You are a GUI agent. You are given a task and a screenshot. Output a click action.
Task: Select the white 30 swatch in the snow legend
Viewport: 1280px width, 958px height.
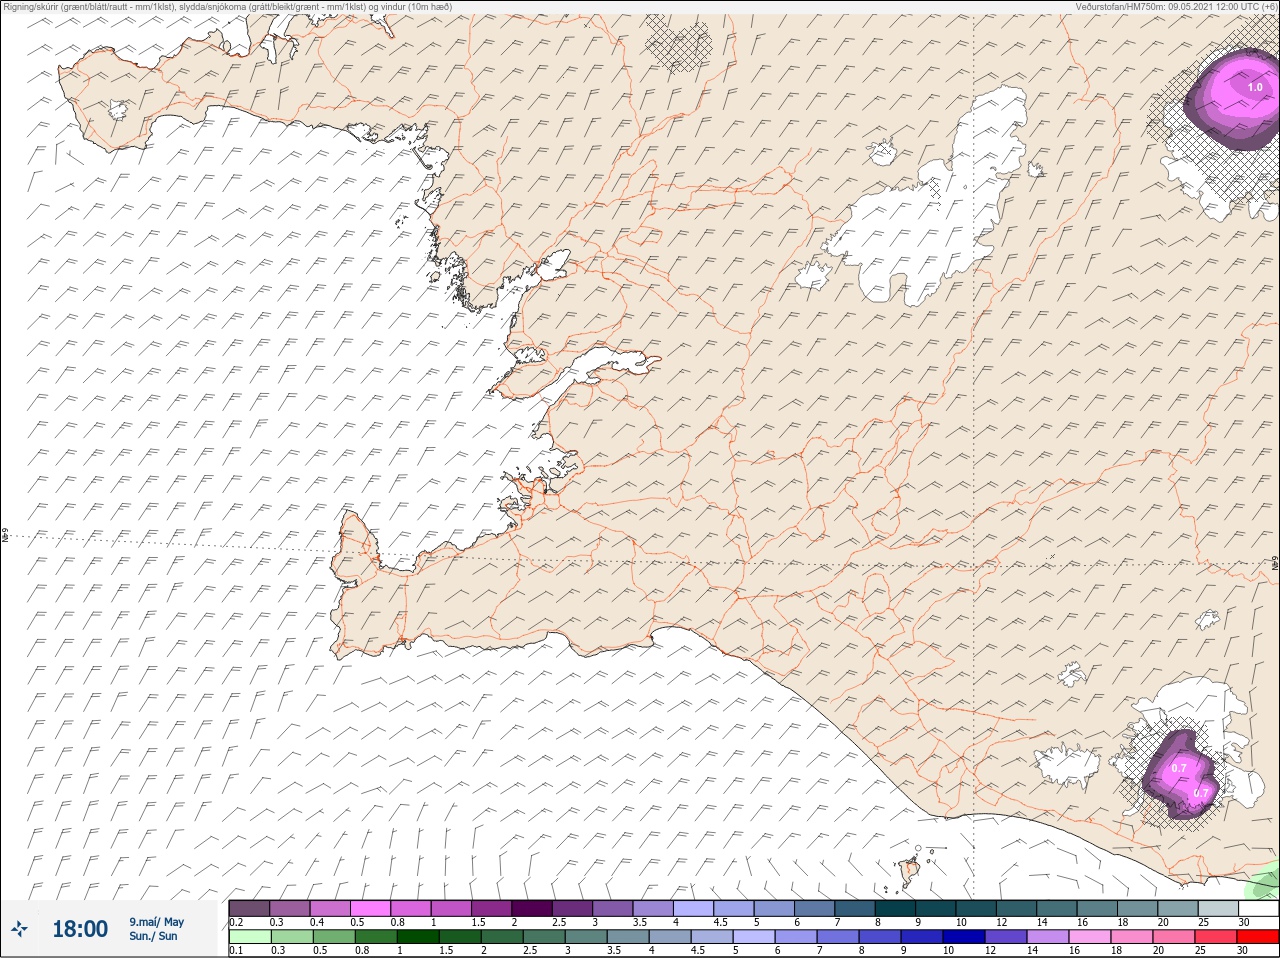click(x=1259, y=908)
